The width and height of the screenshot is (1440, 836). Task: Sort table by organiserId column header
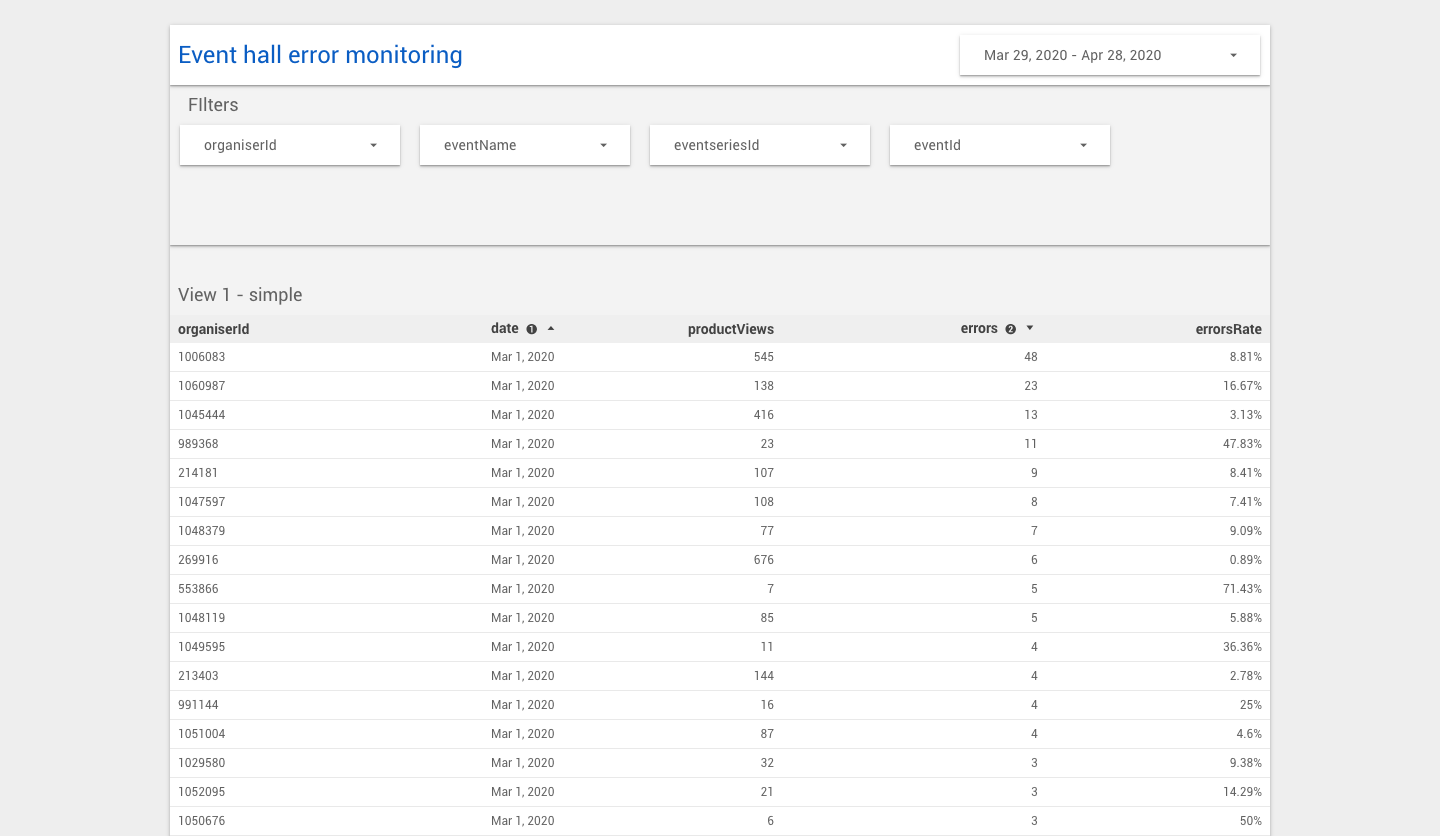click(x=214, y=329)
